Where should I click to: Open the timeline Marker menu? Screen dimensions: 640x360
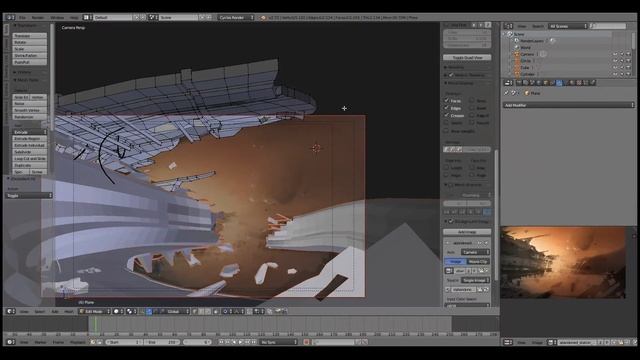click(40, 342)
